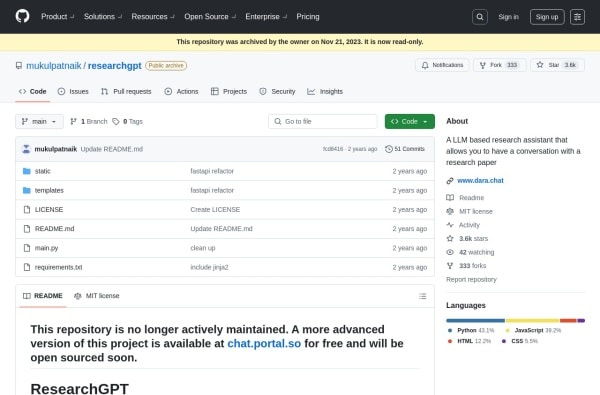Open researchgpt repository name link
The image size is (600, 395).
tap(115, 66)
